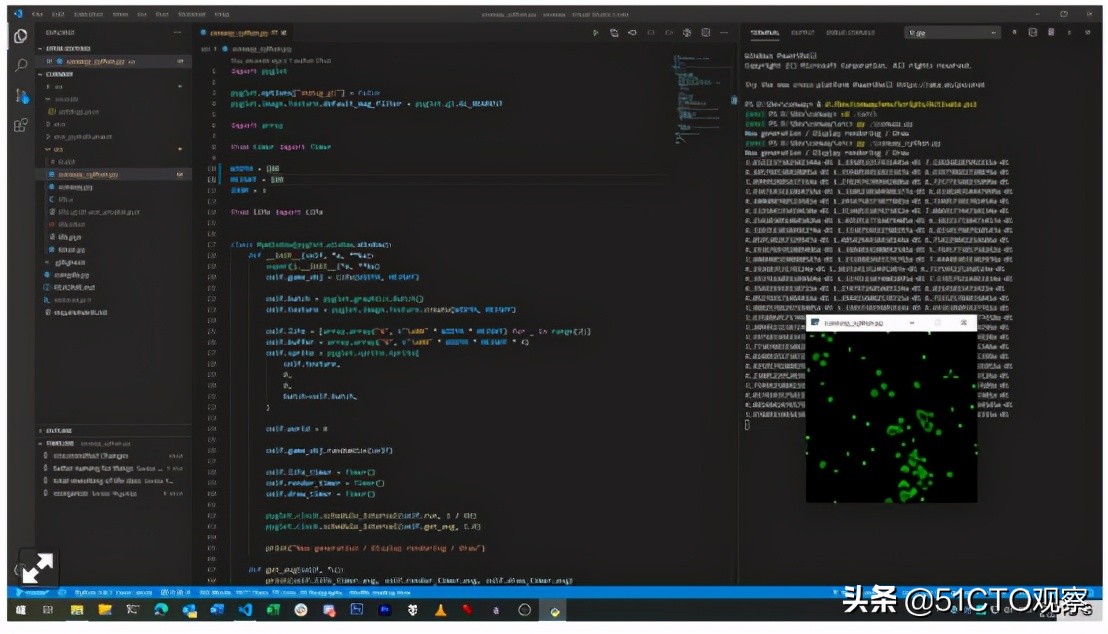Open the Python app icon on taskbar

tap(554, 611)
